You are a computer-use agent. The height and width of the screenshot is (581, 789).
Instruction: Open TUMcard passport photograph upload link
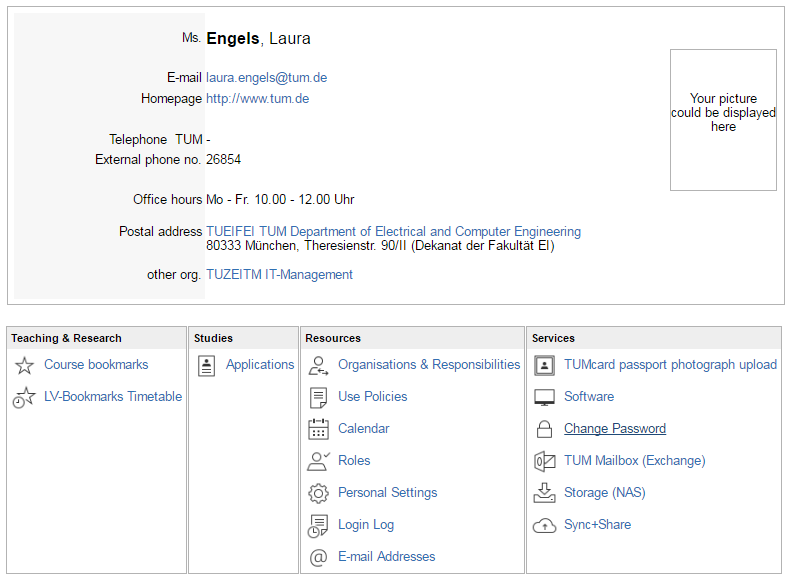click(670, 365)
